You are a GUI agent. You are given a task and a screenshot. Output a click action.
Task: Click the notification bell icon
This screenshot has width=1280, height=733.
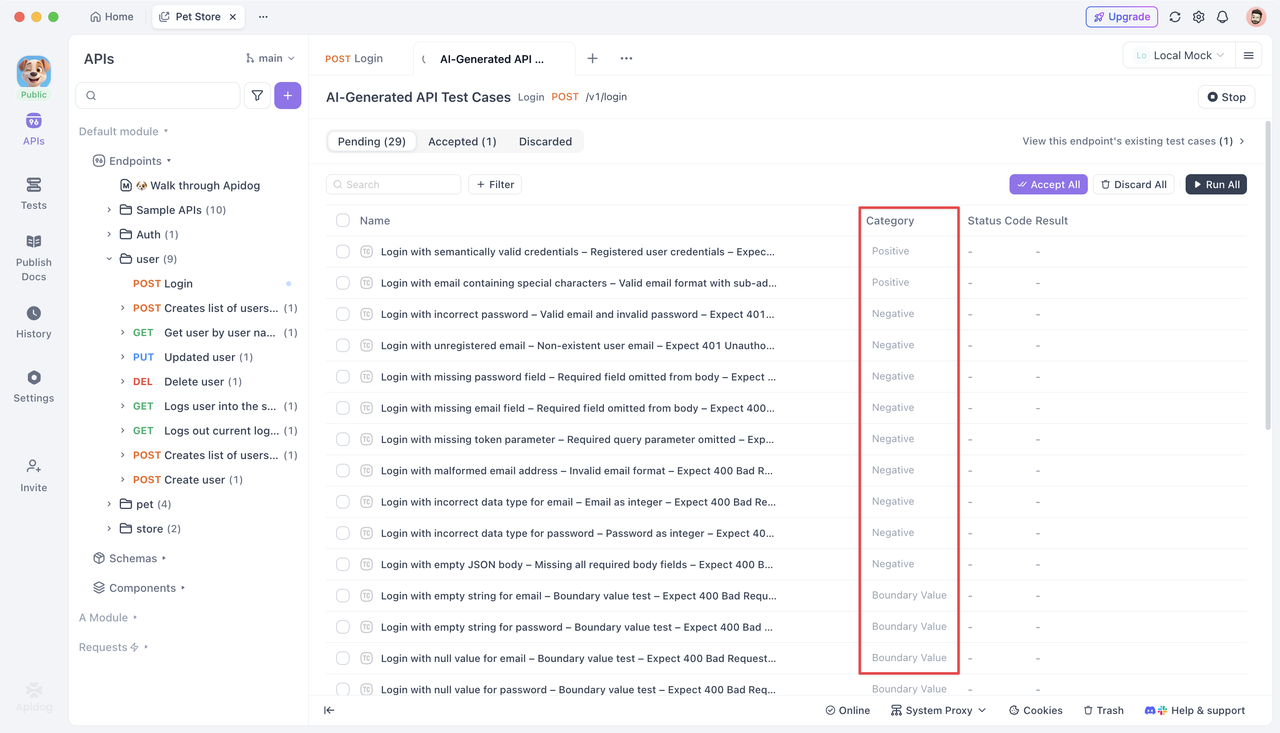pos(1222,17)
